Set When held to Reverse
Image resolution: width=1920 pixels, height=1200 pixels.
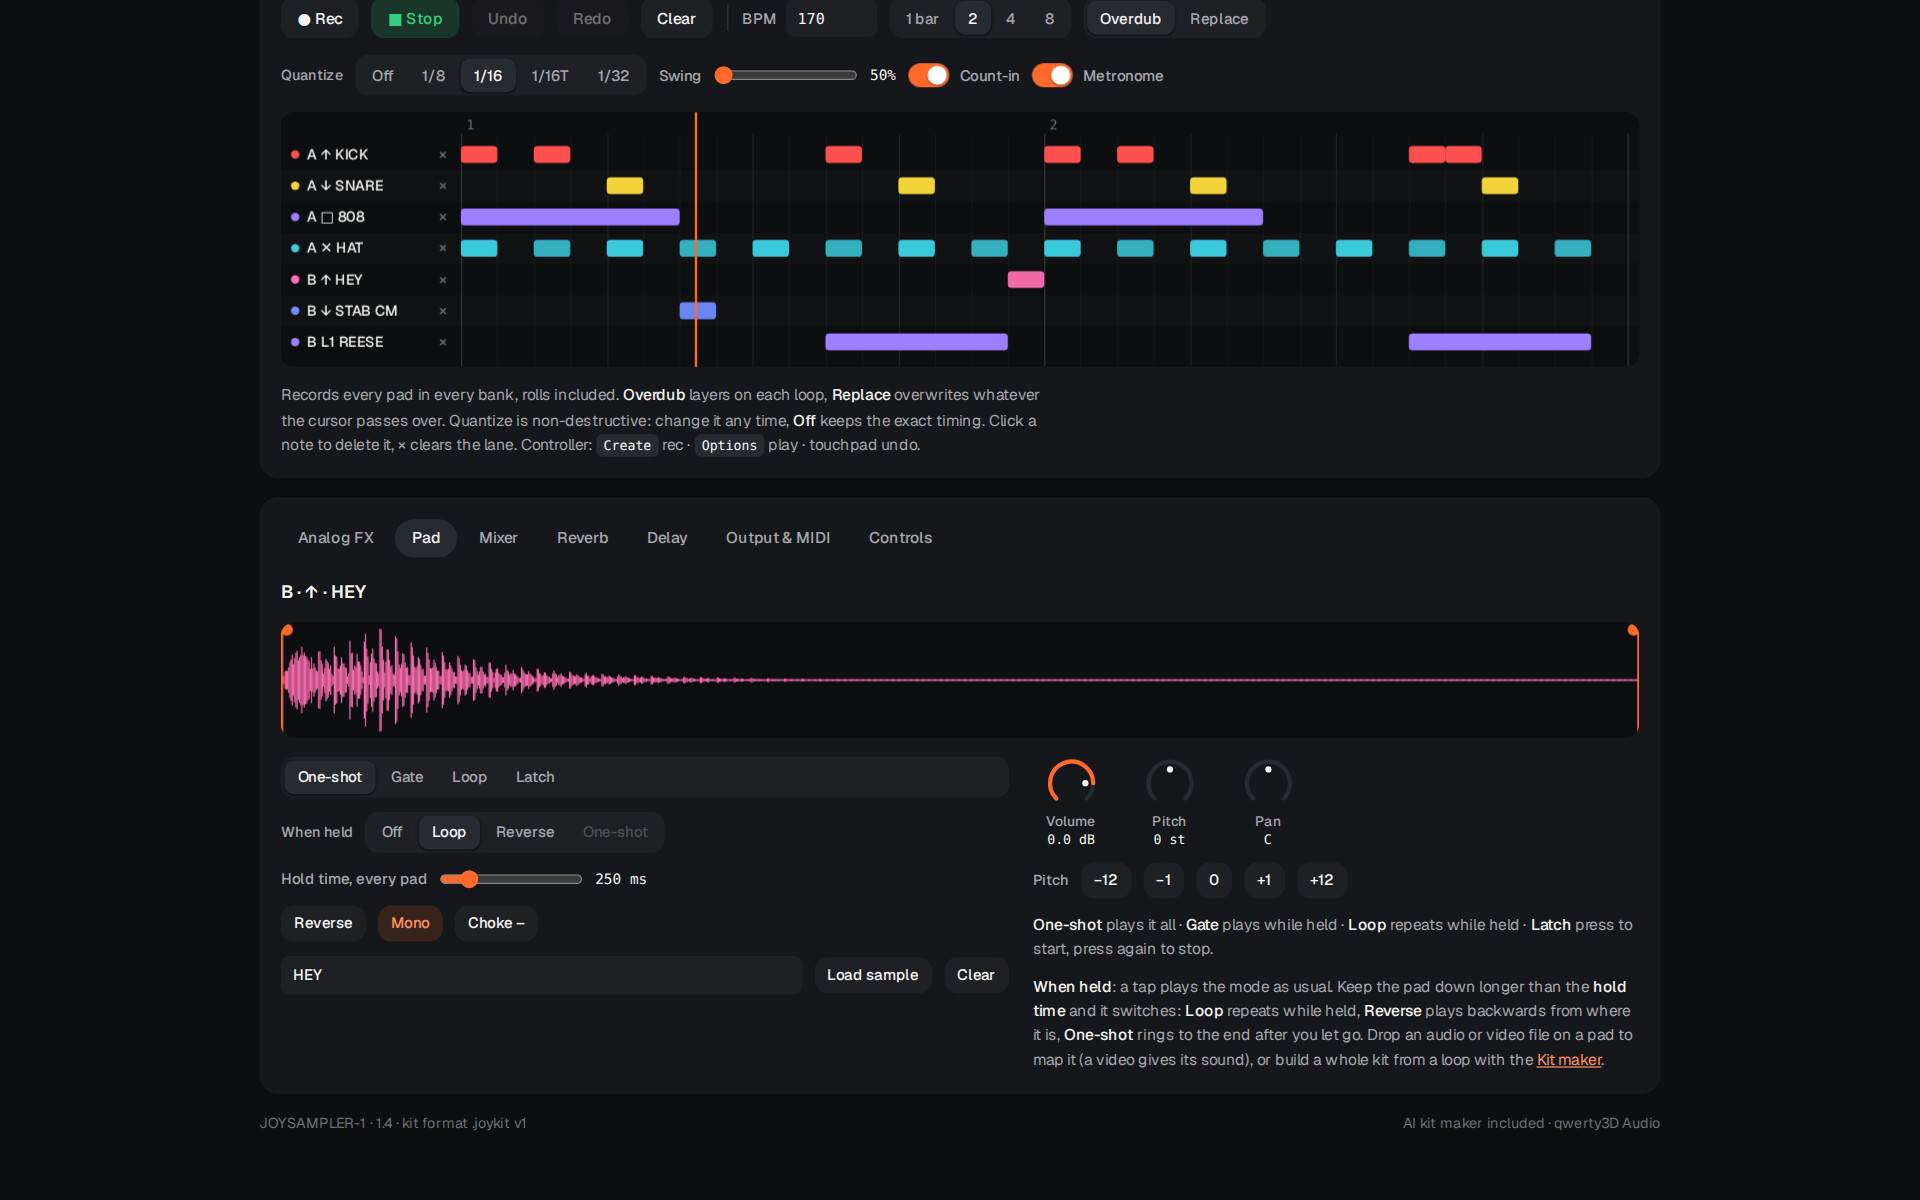pos(525,832)
